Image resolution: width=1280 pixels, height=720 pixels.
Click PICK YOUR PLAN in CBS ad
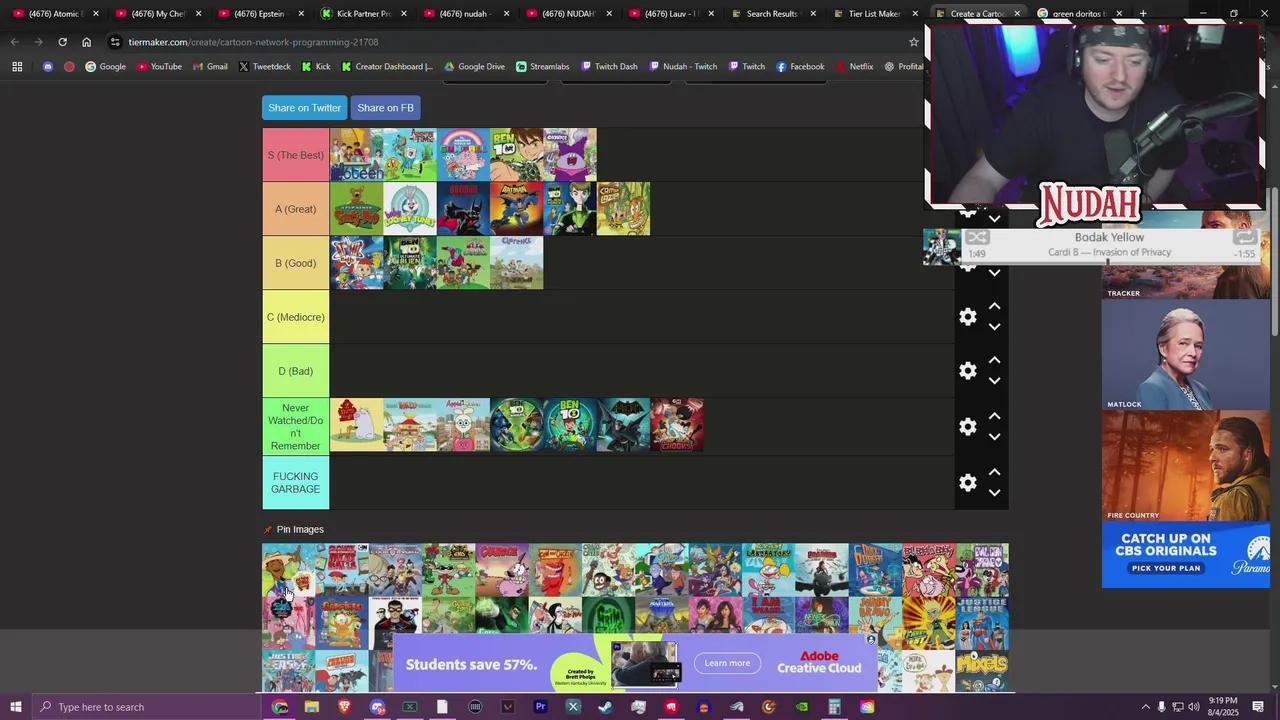[x=1165, y=568]
